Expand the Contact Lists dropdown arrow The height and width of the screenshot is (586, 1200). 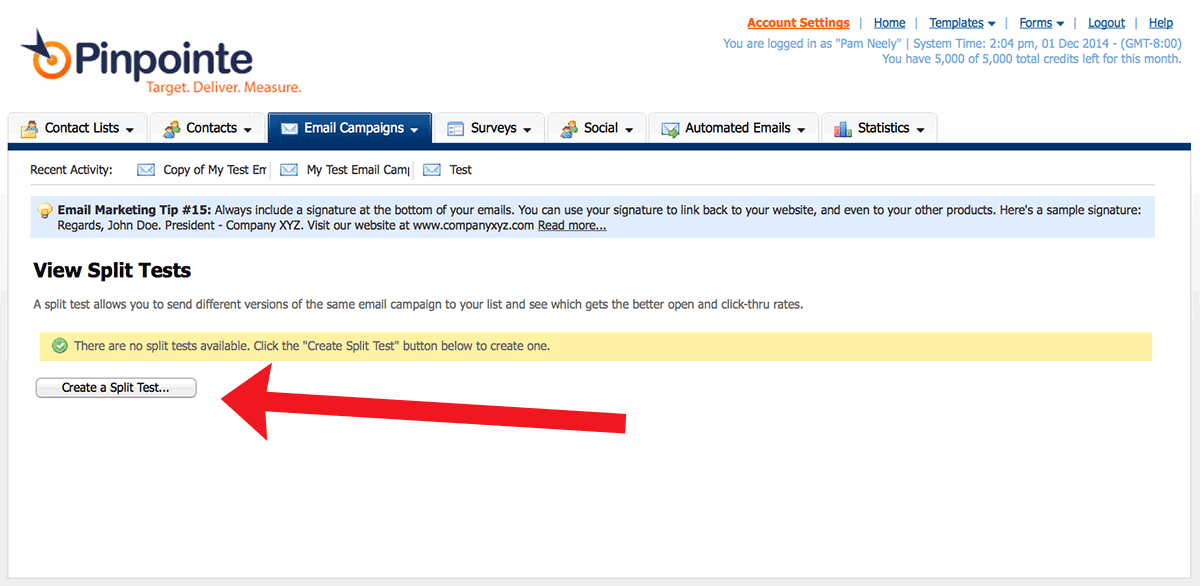click(x=130, y=130)
